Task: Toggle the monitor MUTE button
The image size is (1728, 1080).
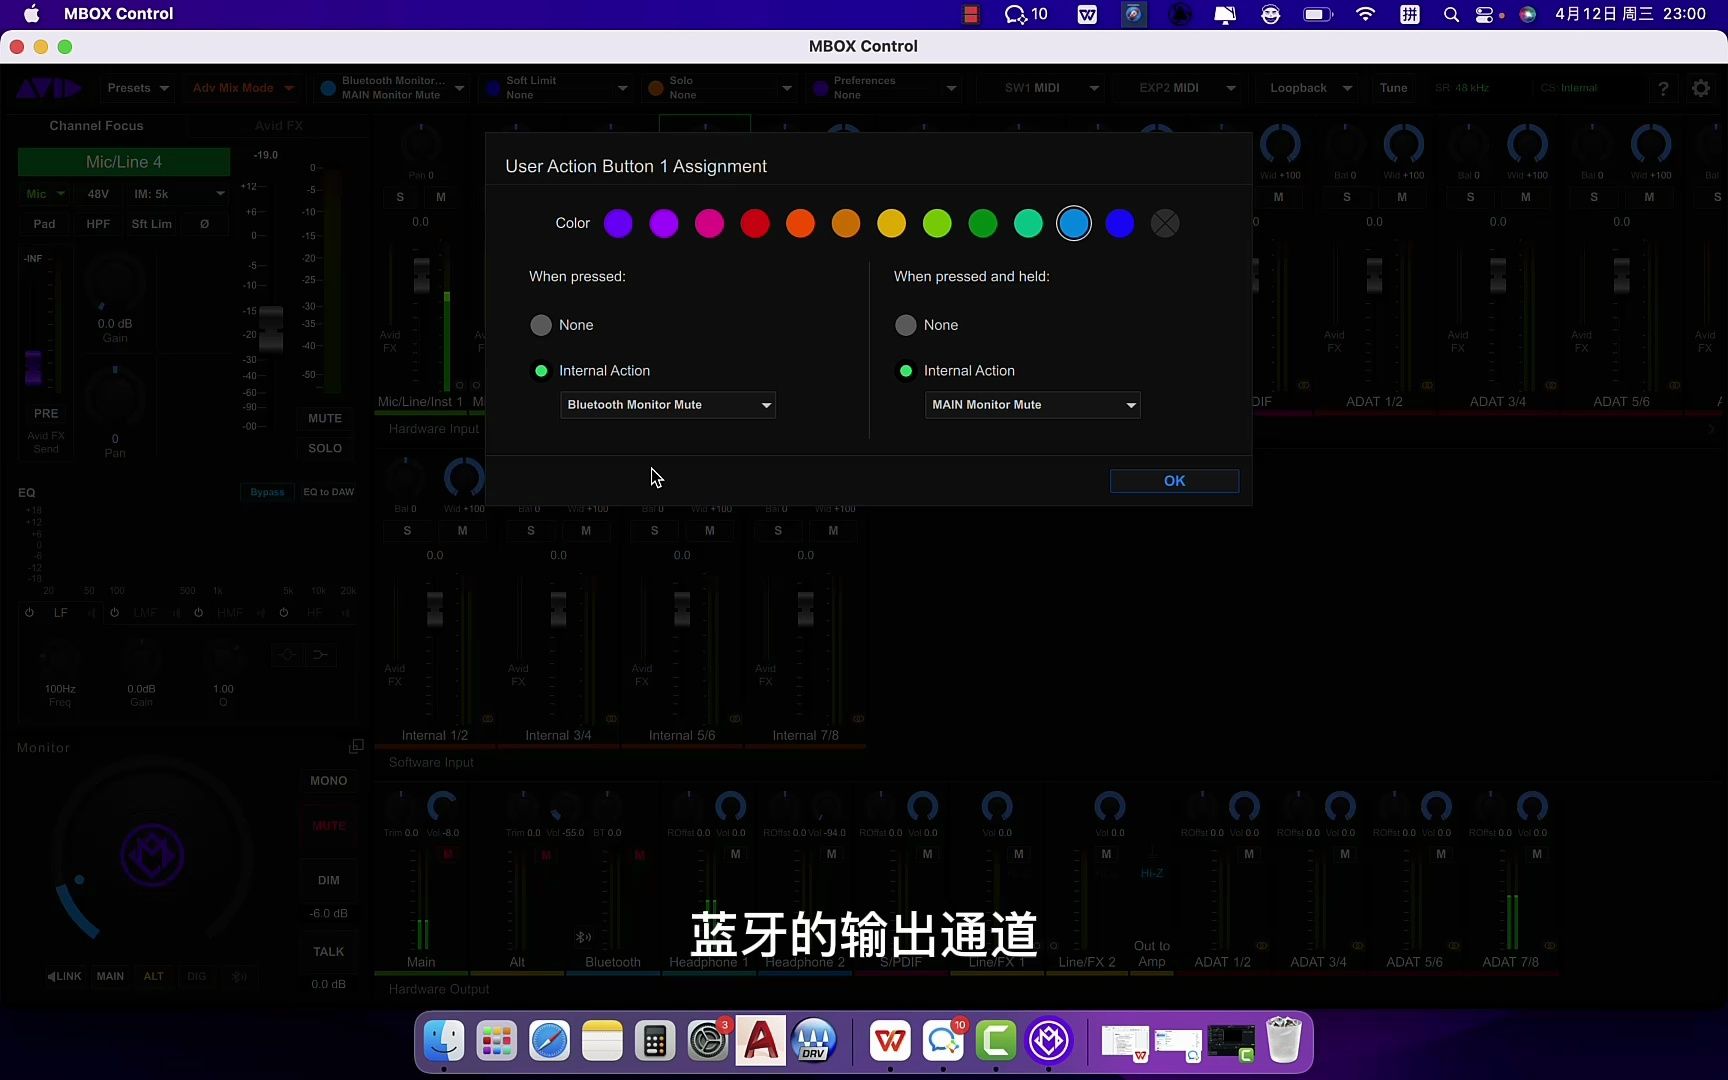Action: tap(328, 826)
